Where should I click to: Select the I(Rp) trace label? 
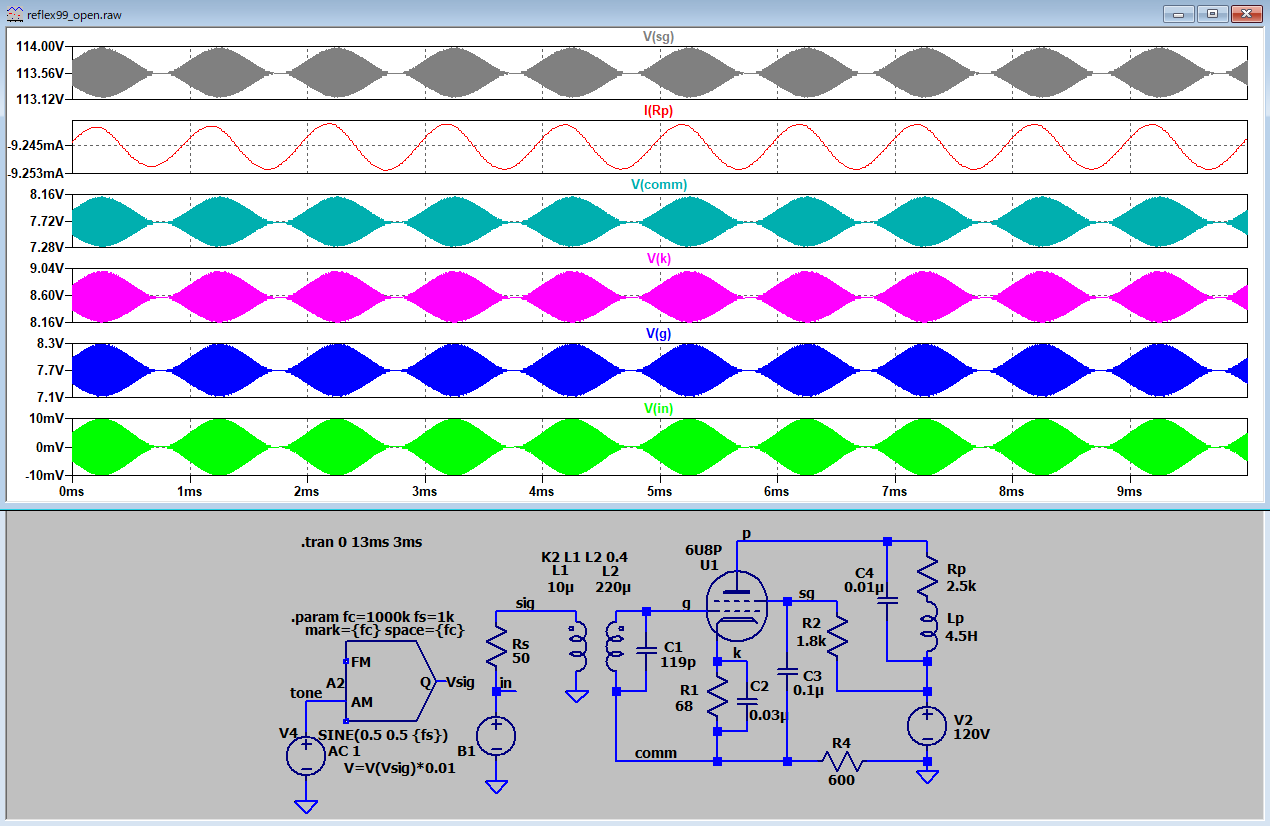tap(658, 110)
